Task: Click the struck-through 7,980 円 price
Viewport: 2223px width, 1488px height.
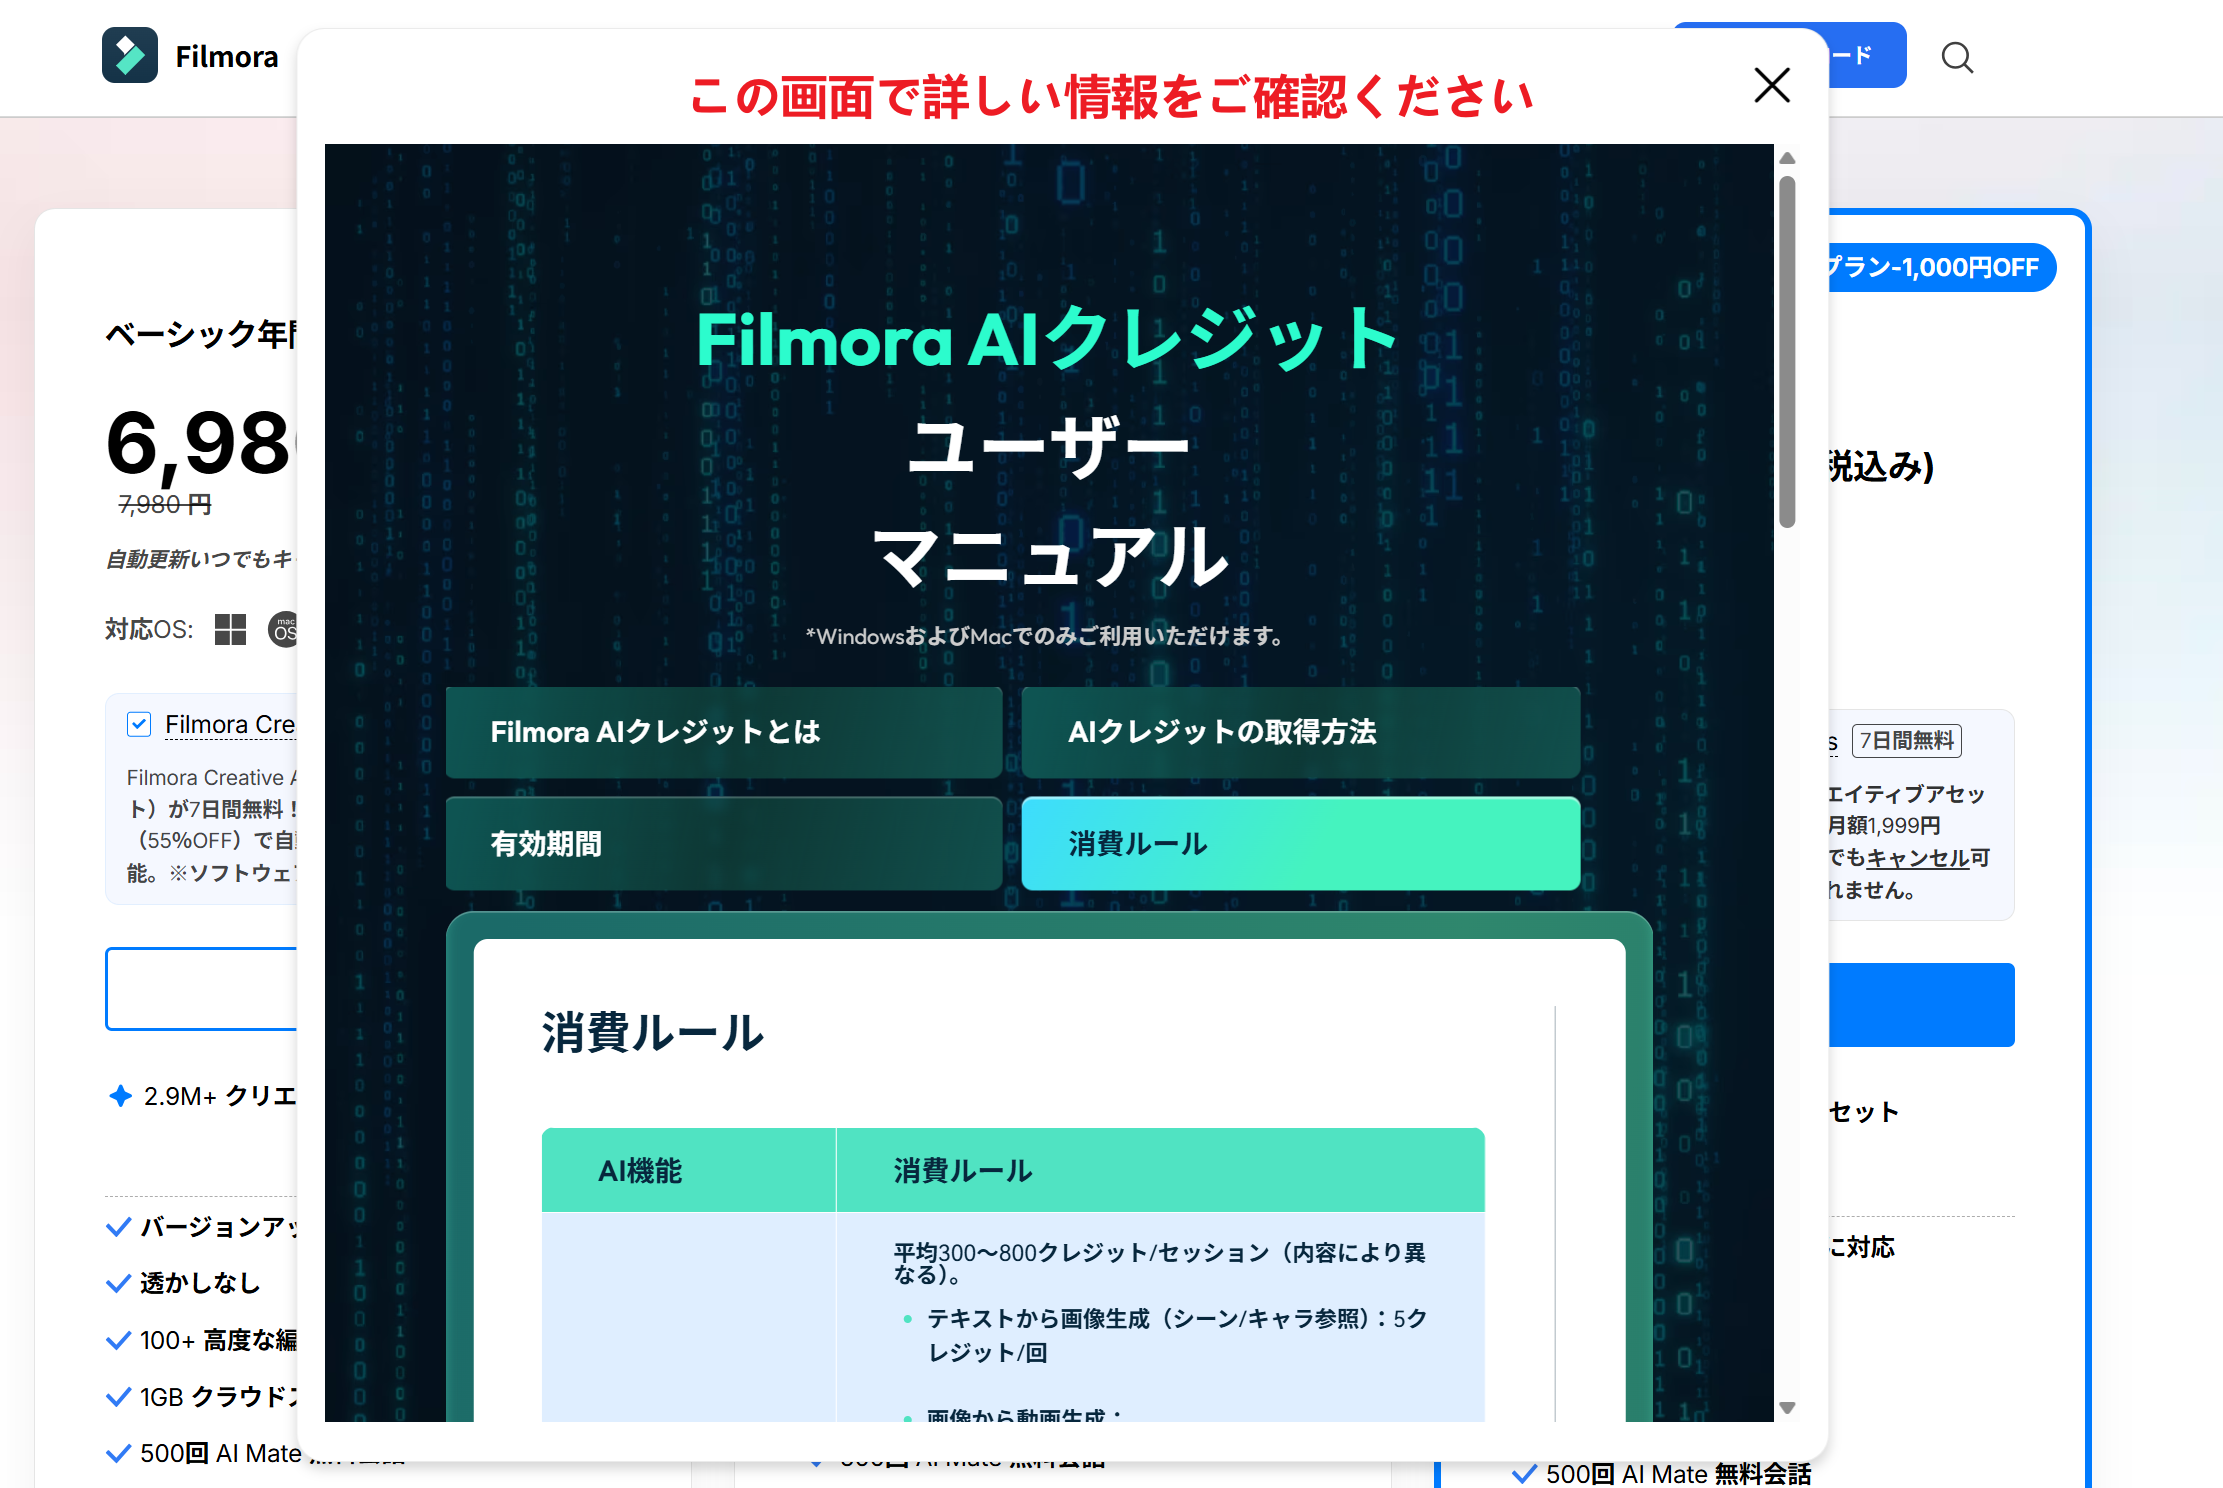Action: pos(165,505)
